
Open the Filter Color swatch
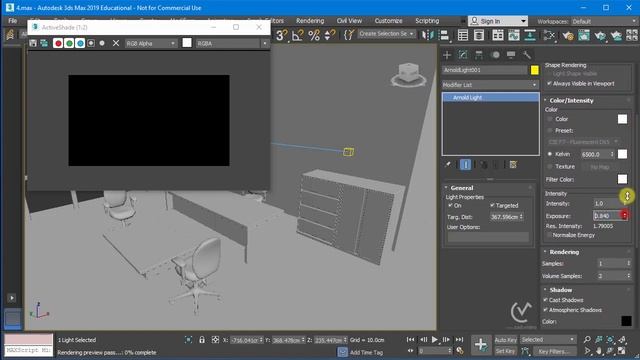point(622,179)
